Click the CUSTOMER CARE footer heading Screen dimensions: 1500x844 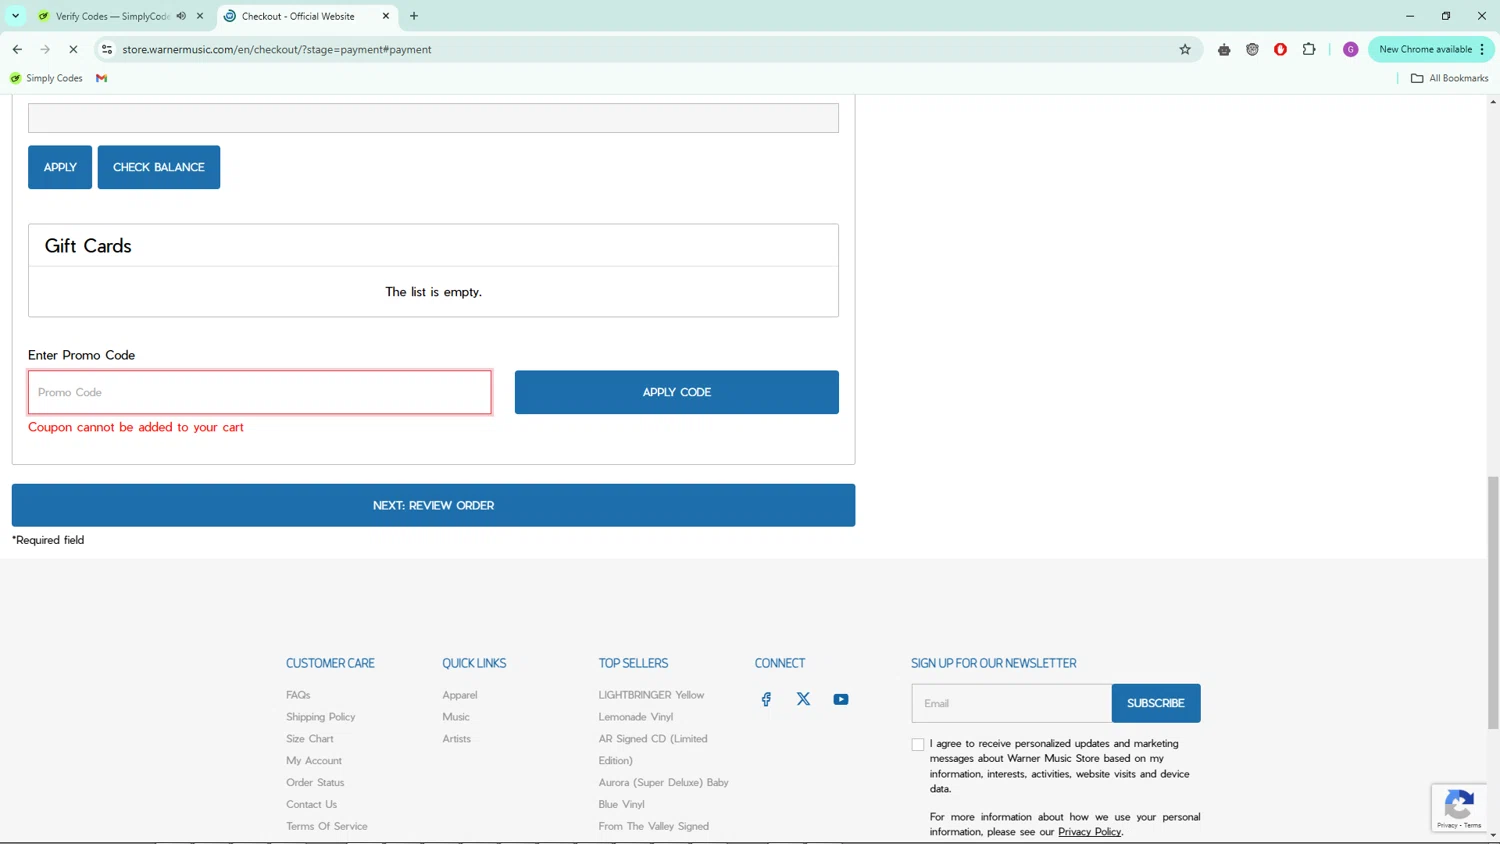(x=330, y=663)
